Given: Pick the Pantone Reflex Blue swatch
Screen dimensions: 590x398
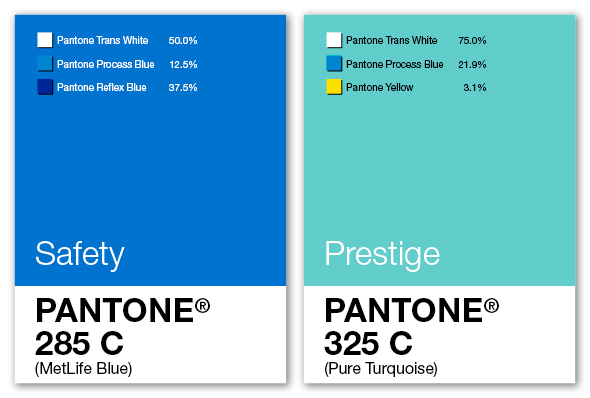Looking at the screenshot, I should [45, 87].
